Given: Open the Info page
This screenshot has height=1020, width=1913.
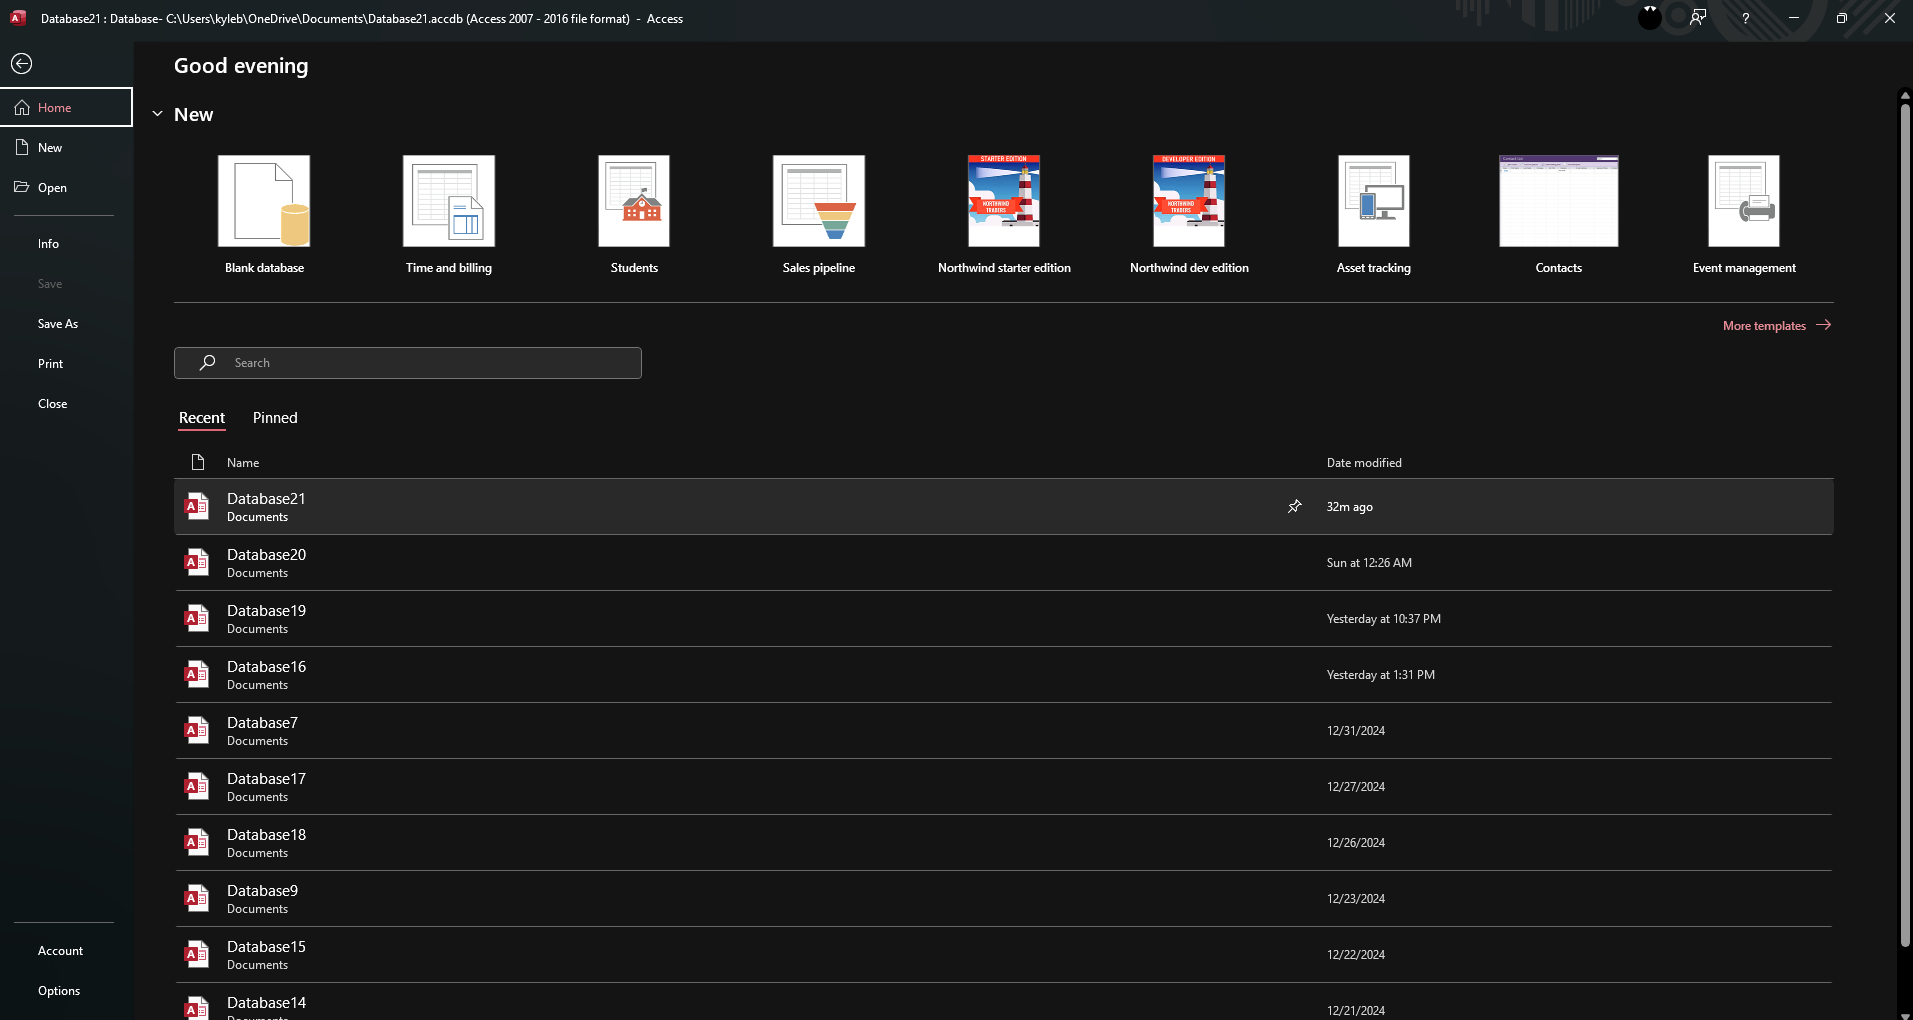Looking at the screenshot, I should 66,244.
